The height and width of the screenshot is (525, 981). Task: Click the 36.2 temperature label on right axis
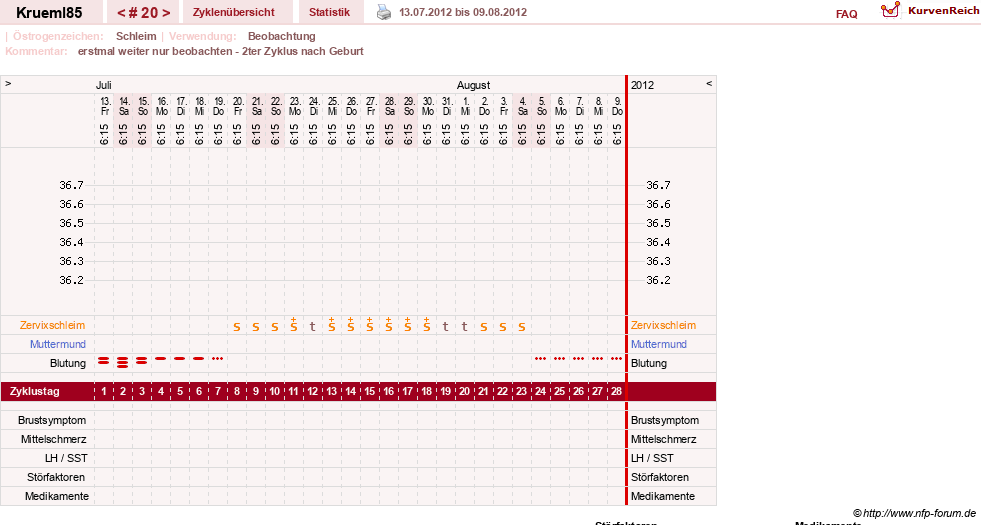(658, 280)
